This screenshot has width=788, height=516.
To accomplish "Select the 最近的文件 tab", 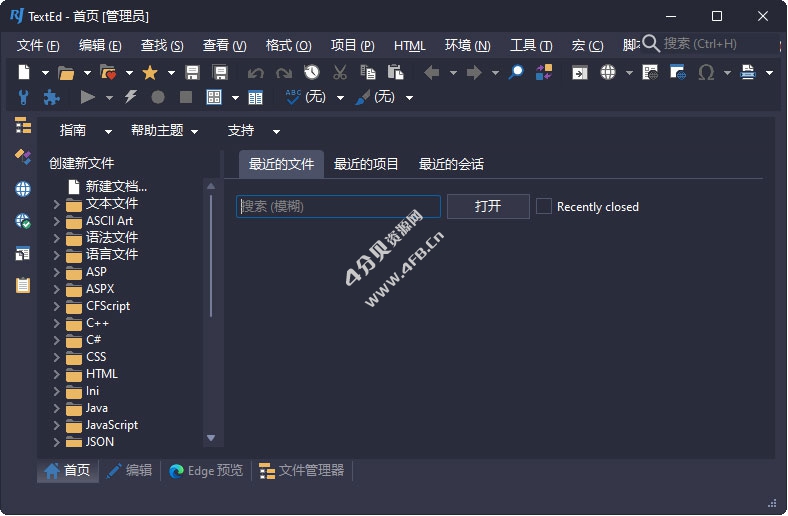I will pyautogui.click(x=281, y=164).
